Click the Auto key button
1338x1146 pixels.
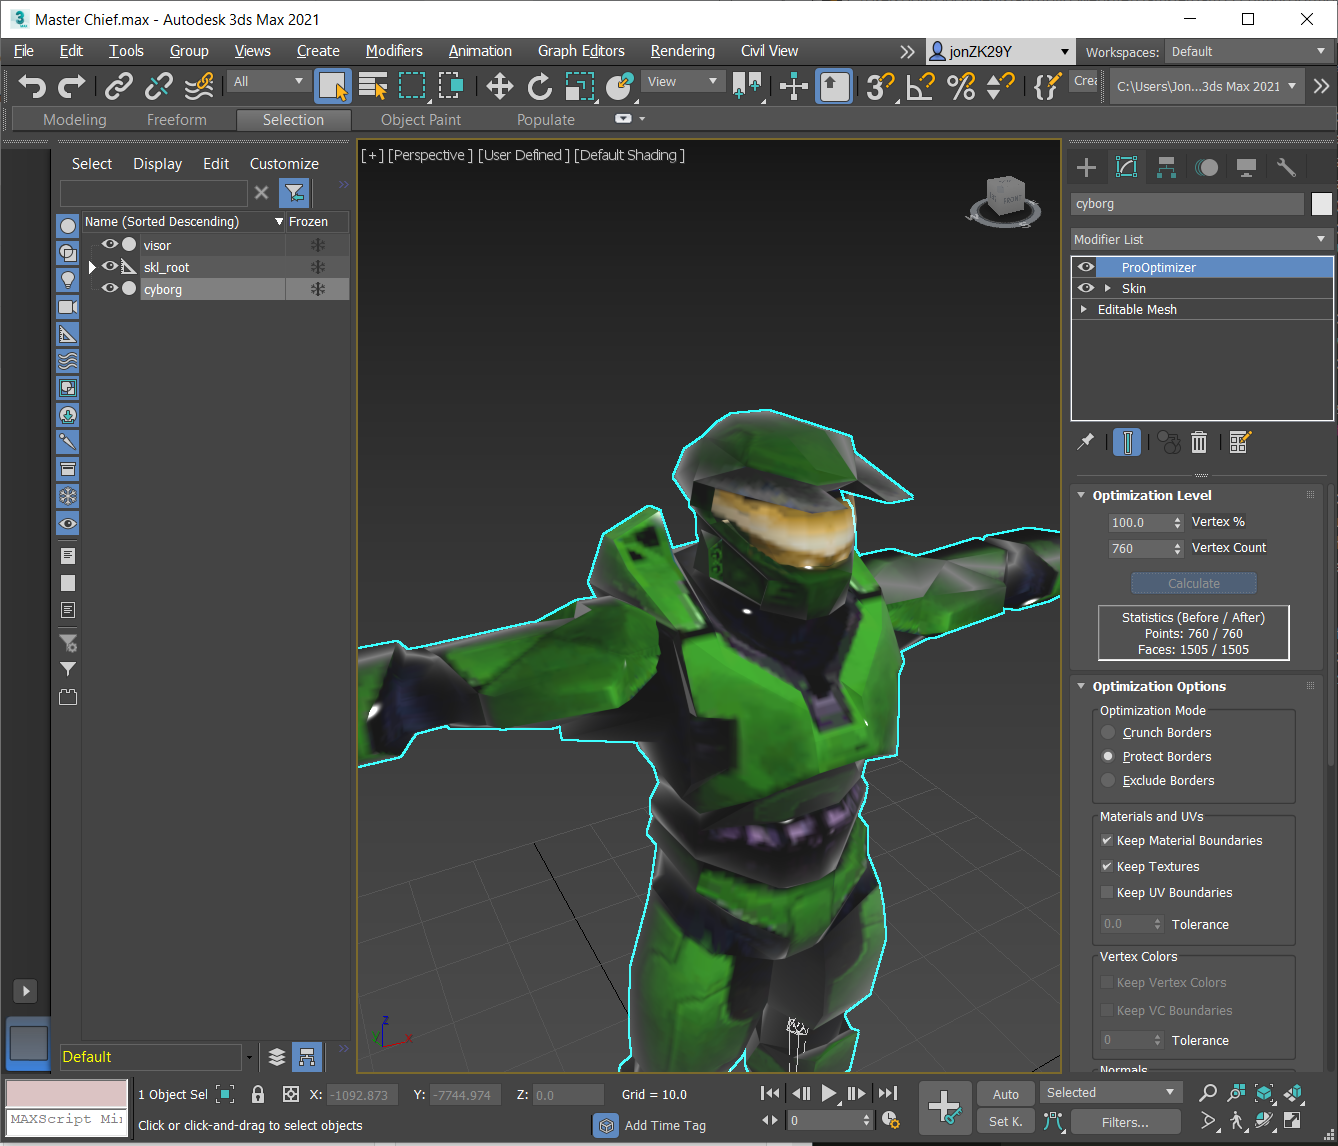pyautogui.click(x=1006, y=1094)
